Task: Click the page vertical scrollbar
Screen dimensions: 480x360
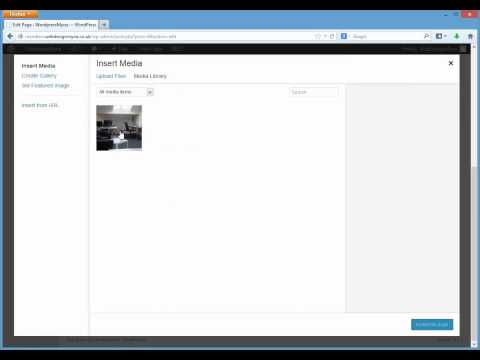Action: click(x=474, y=197)
